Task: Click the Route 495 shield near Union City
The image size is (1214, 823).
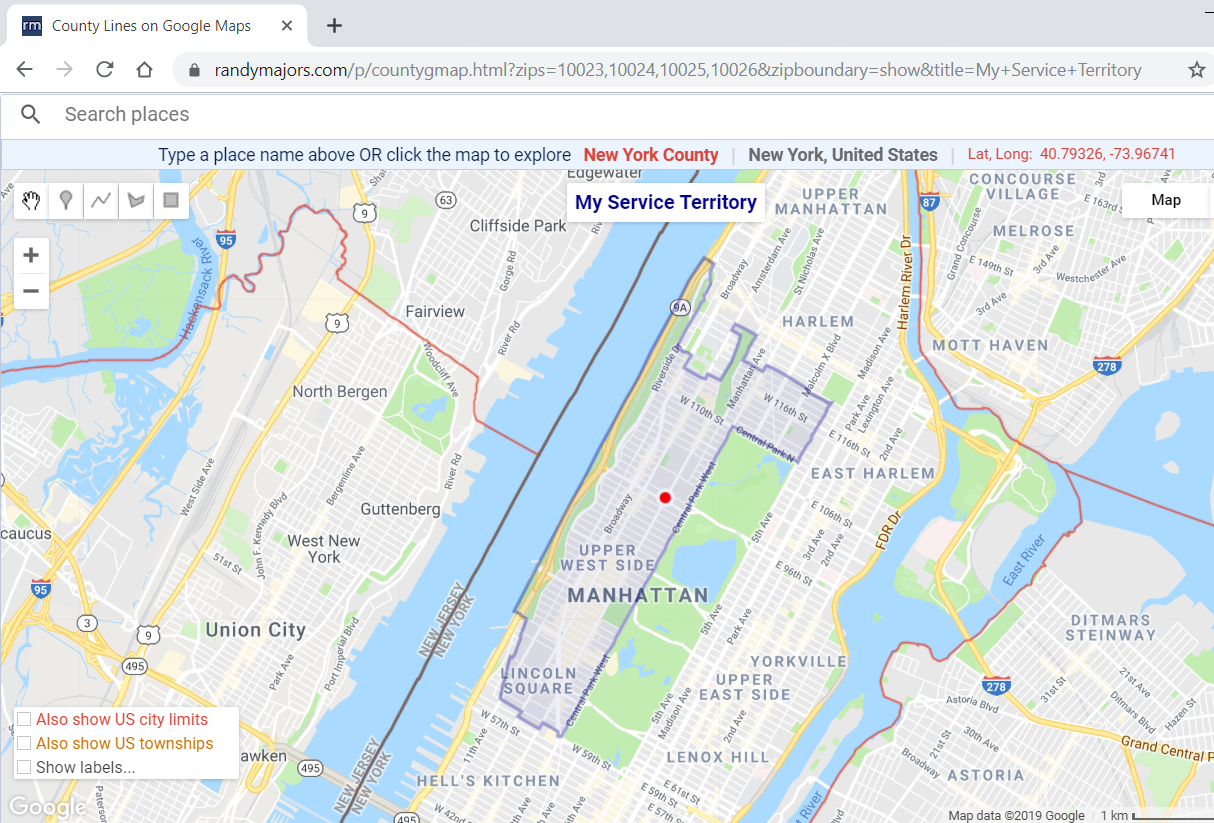Action: [135, 665]
